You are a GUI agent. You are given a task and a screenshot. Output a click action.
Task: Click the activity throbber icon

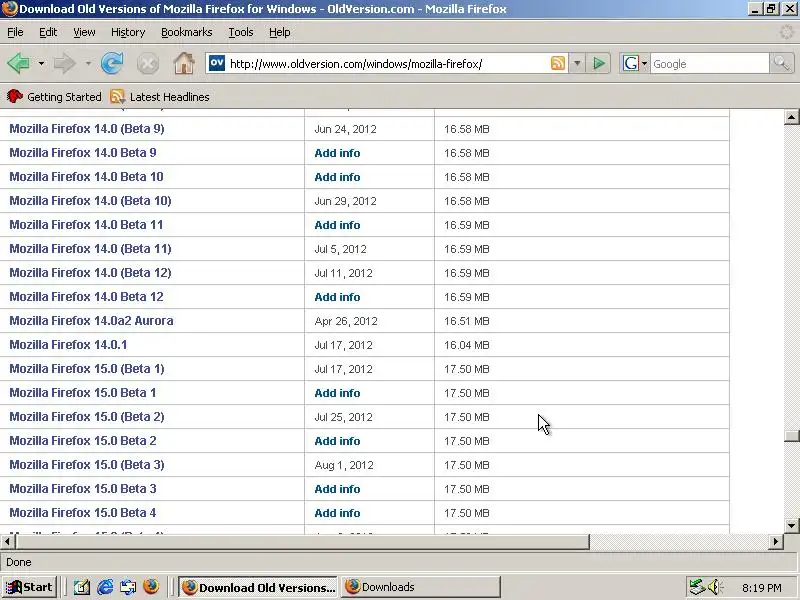click(787, 32)
